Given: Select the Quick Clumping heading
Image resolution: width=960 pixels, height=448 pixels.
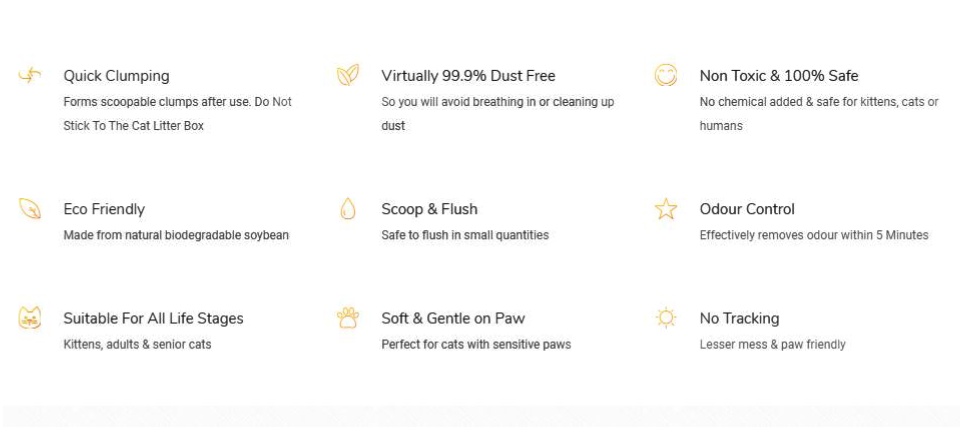Looking at the screenshot, I should pyautogui.click(x=116, y=76).
